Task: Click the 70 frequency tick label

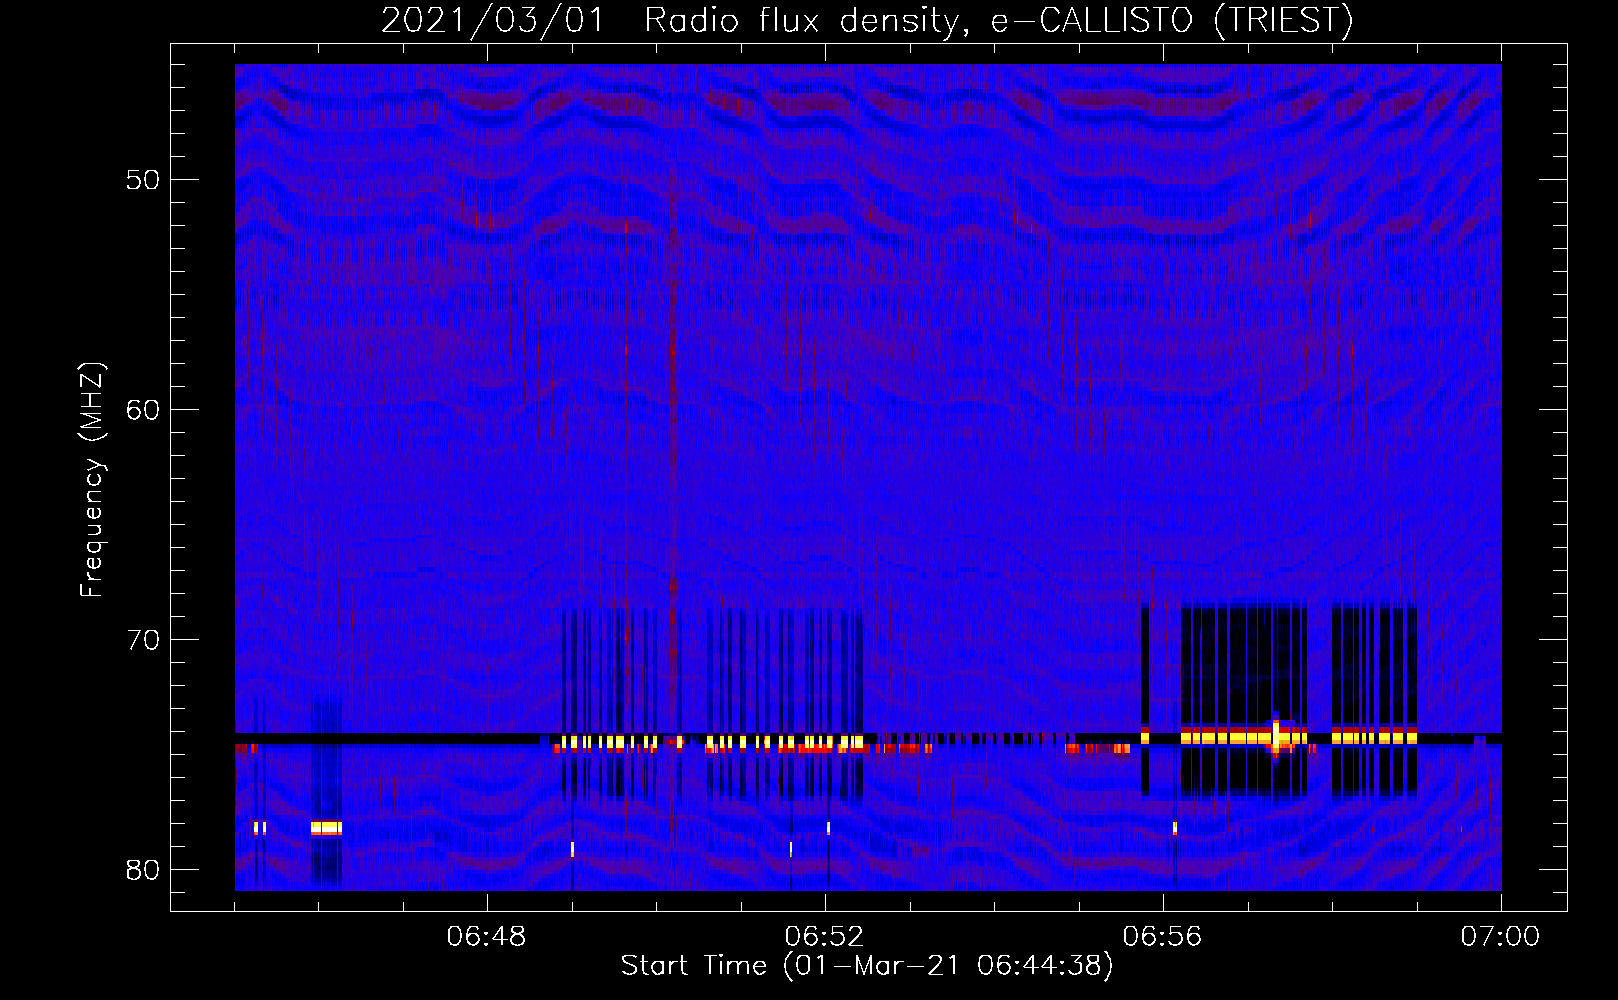Action: point(143,640)
